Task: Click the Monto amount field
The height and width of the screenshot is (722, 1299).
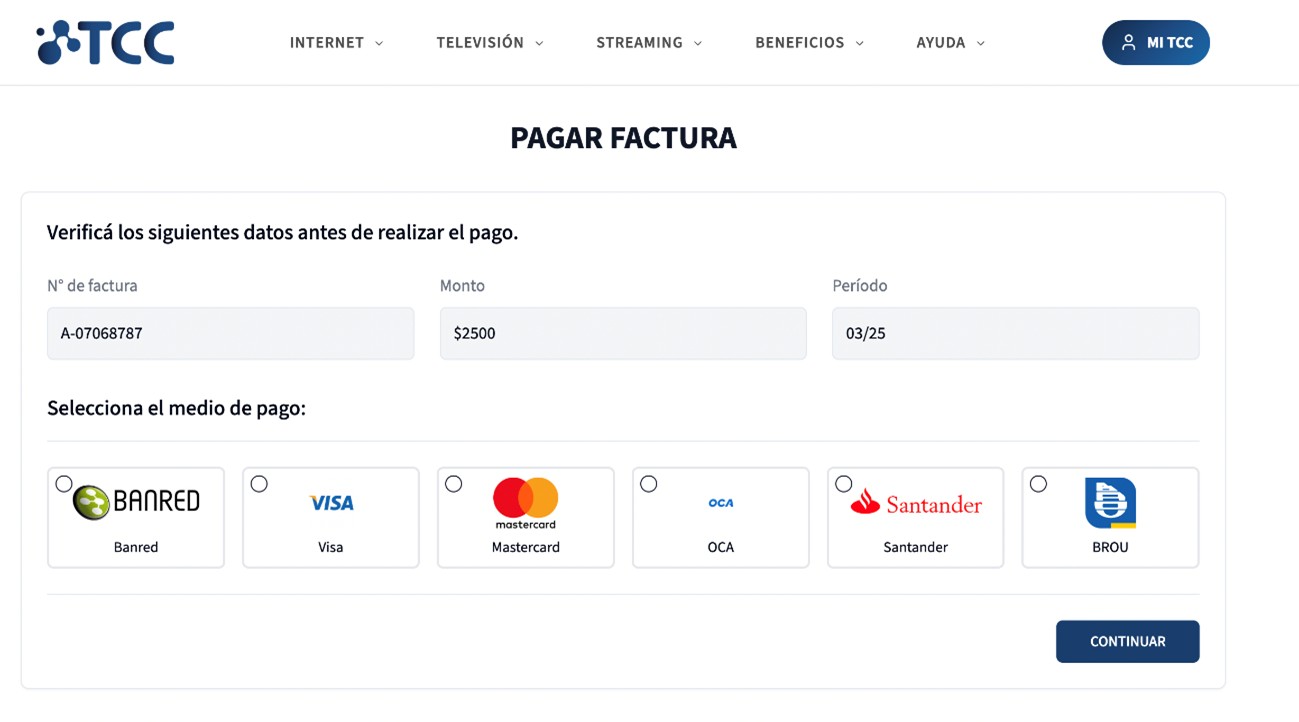Action: pyautogui.click(x=623, y=333)
